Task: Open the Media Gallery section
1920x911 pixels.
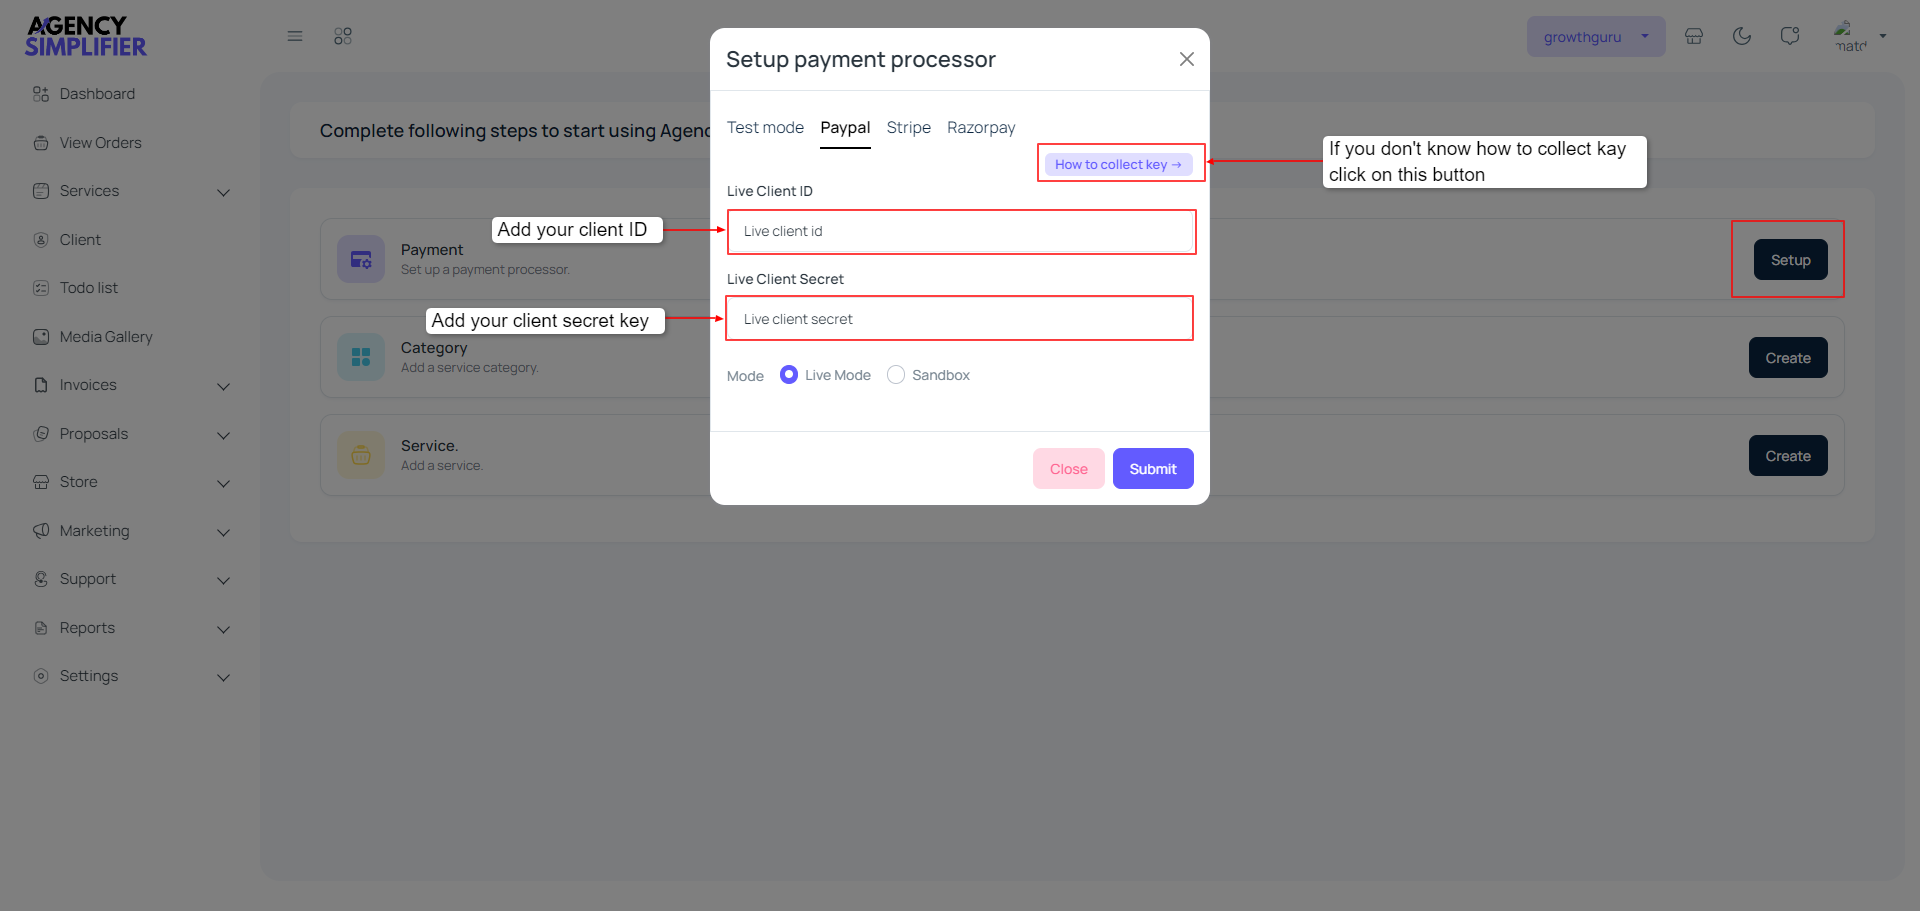Action: pos(106,336)
